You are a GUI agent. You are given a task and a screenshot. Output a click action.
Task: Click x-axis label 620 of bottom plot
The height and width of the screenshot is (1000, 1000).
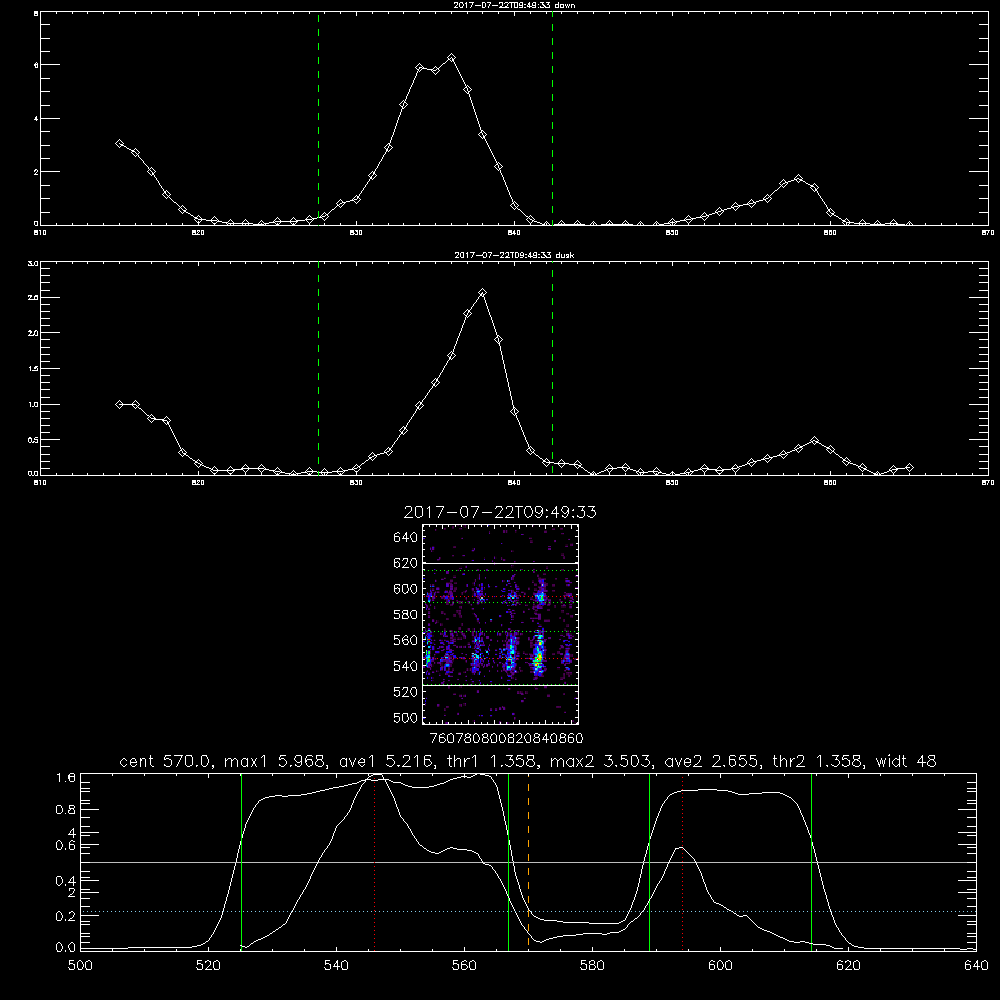click(848, 966)
